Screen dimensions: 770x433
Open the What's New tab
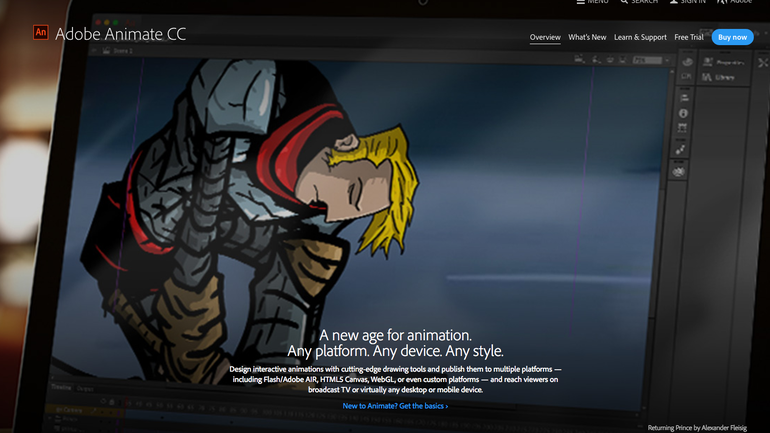[x=587, y=37]
